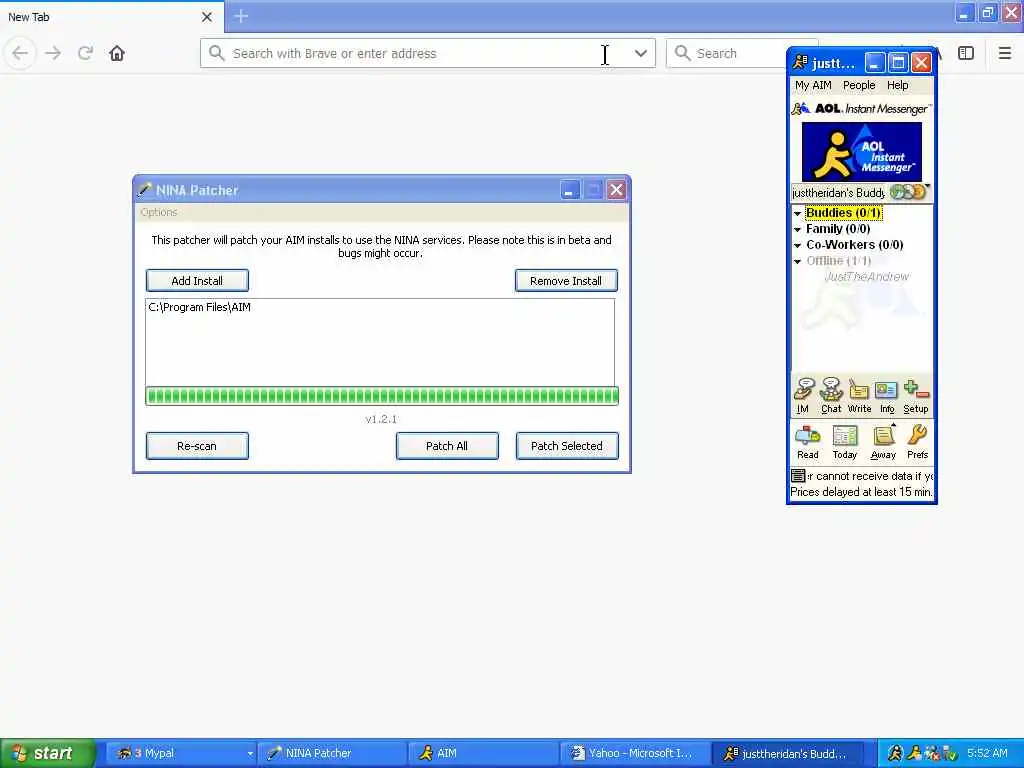Open the Windows start menu

[47, 753]
